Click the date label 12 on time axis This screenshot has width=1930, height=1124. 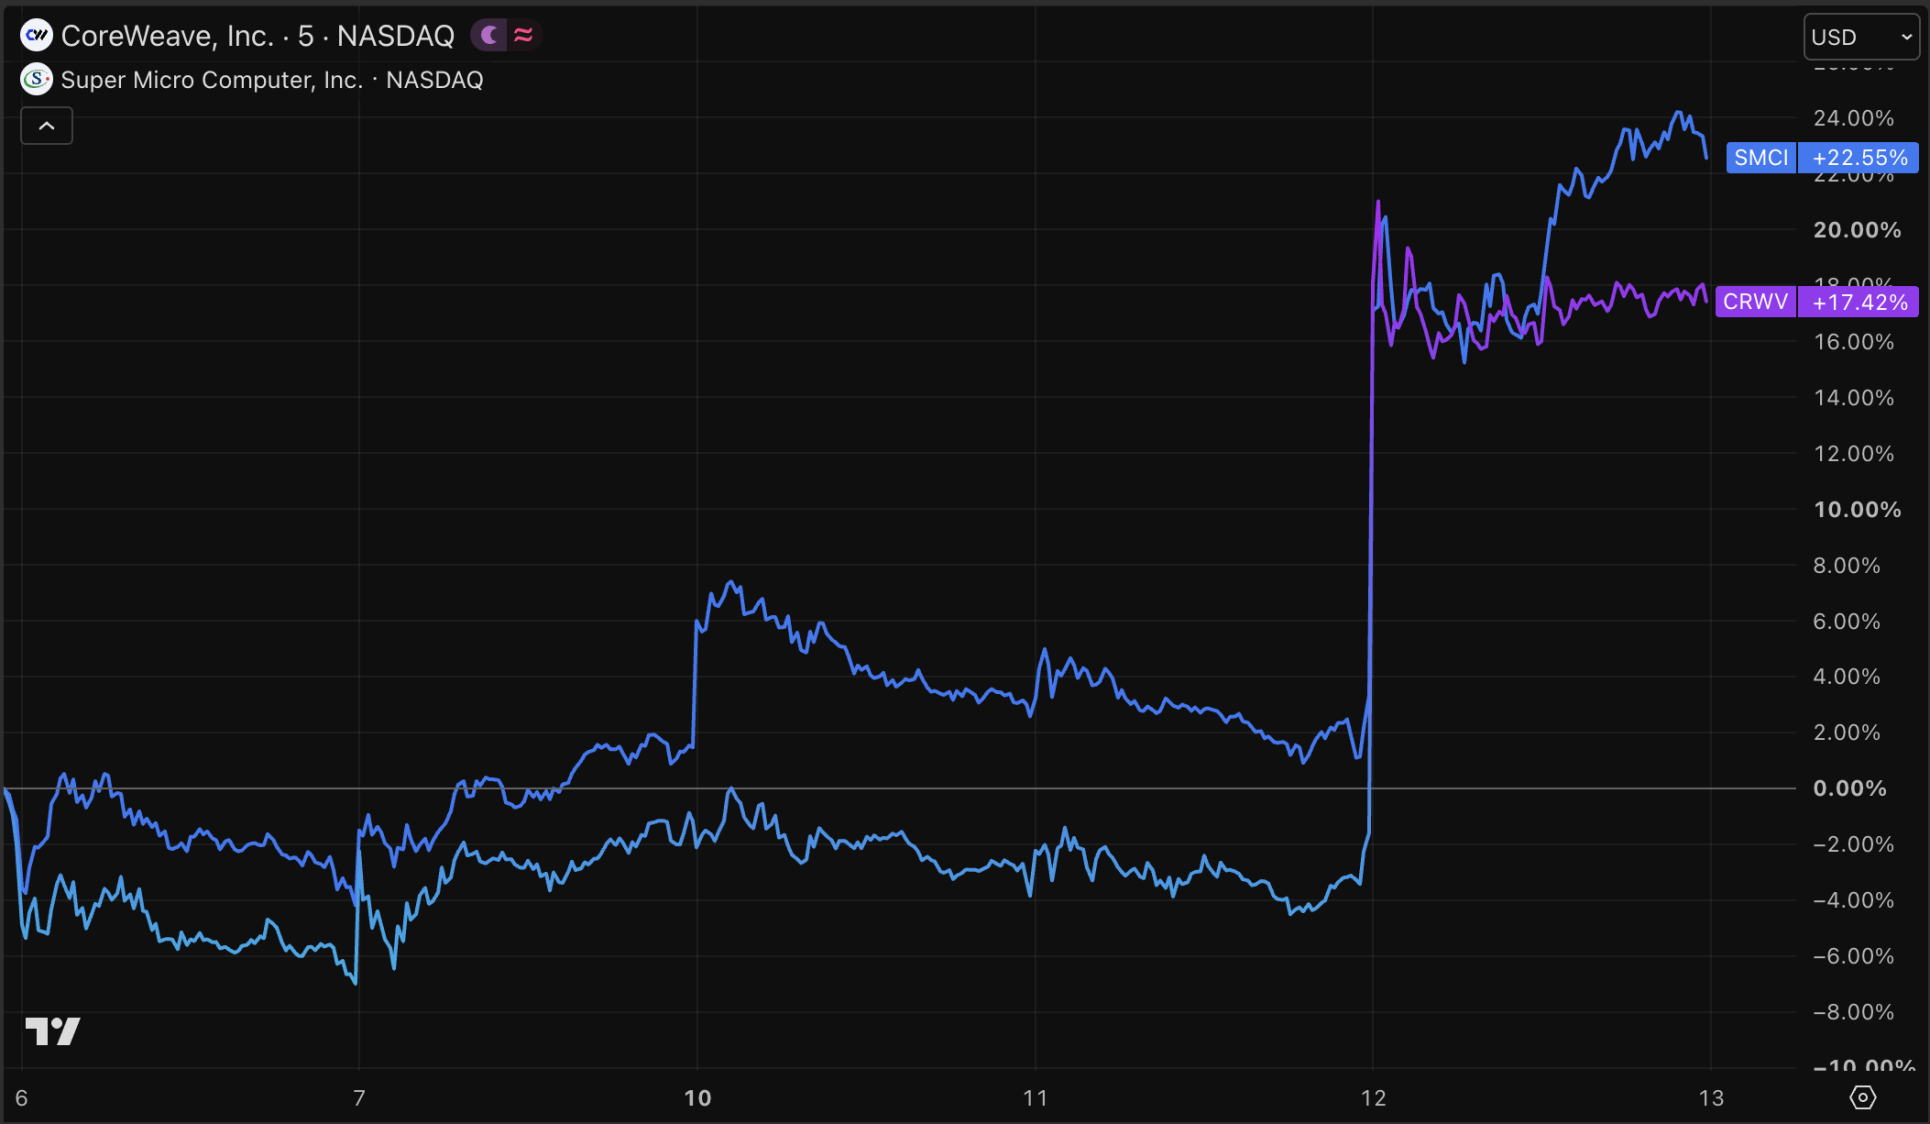tap(1373, 1098)
